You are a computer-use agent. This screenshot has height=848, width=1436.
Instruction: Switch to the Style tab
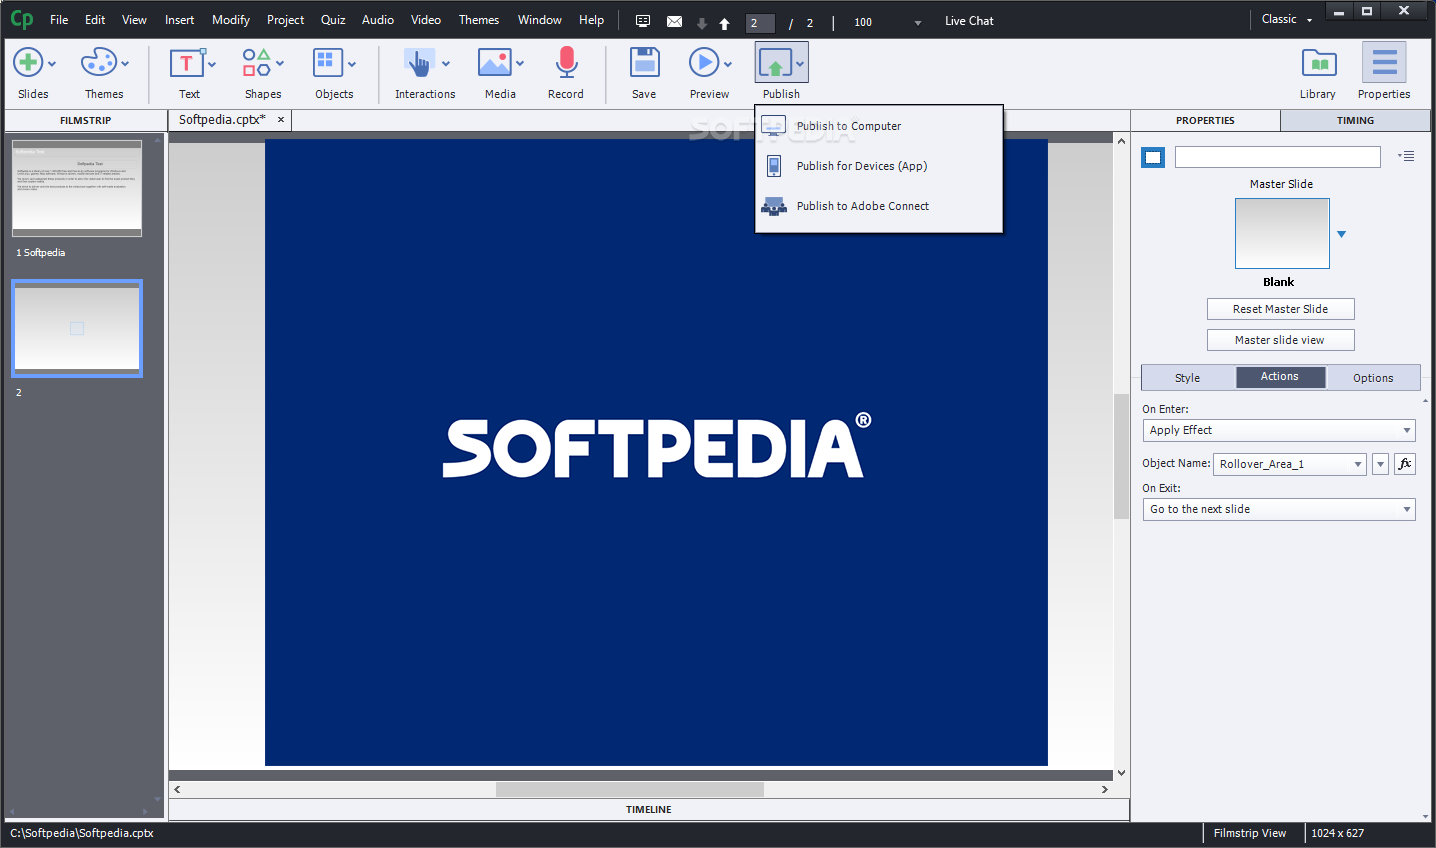pos(1188,378)
